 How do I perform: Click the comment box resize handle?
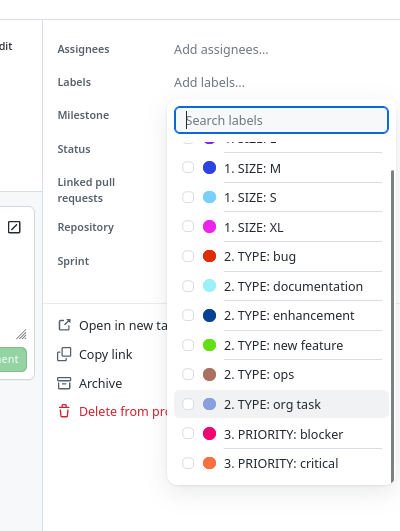point(22,334)
